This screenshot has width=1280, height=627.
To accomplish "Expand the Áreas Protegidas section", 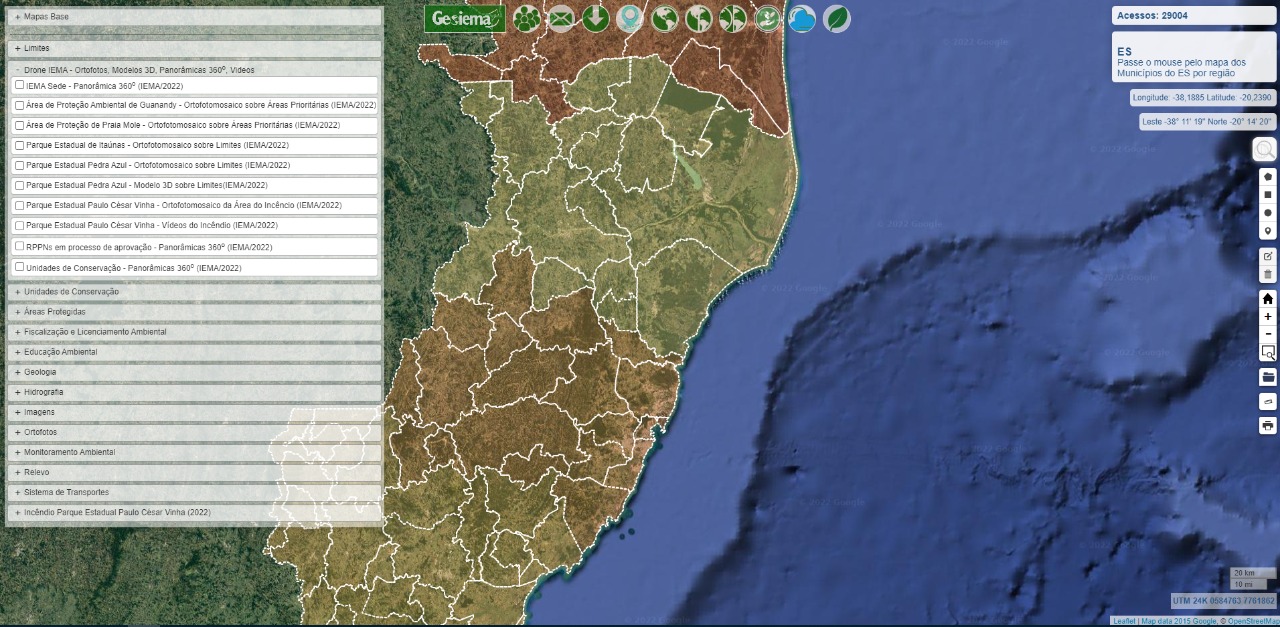I will pos(194,312).
